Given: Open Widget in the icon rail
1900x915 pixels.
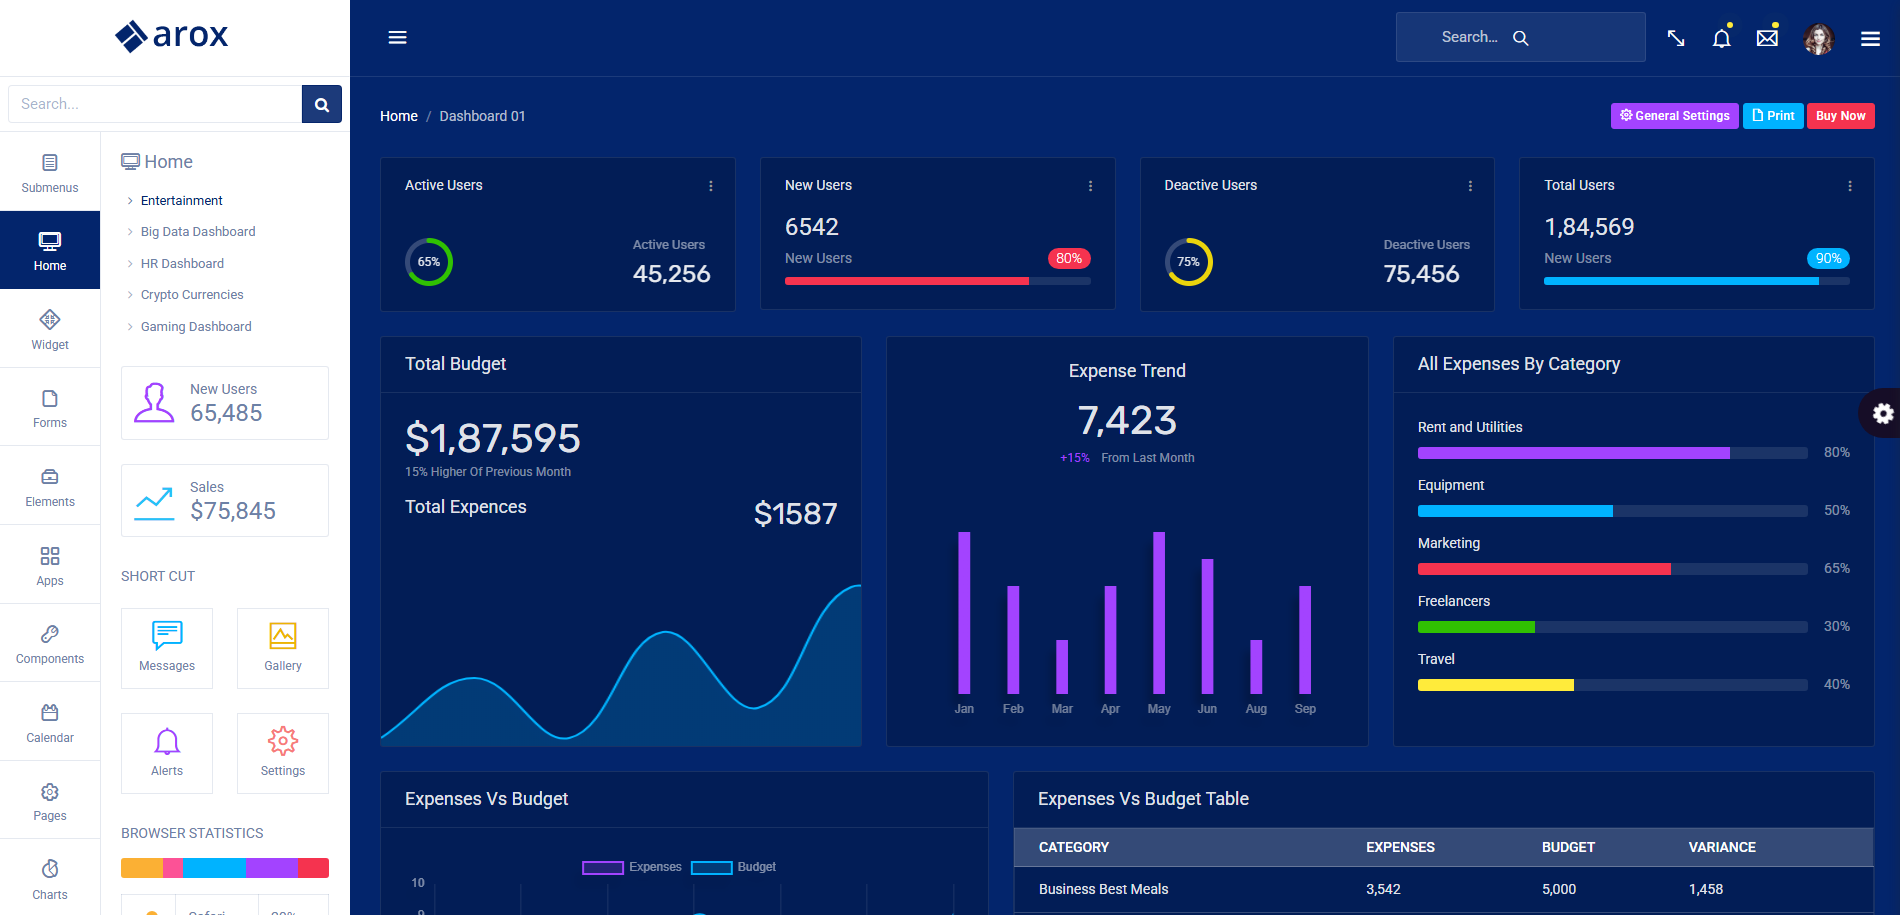Looking at the screenshot, I should pyautogui.click(x=50, y=329).
